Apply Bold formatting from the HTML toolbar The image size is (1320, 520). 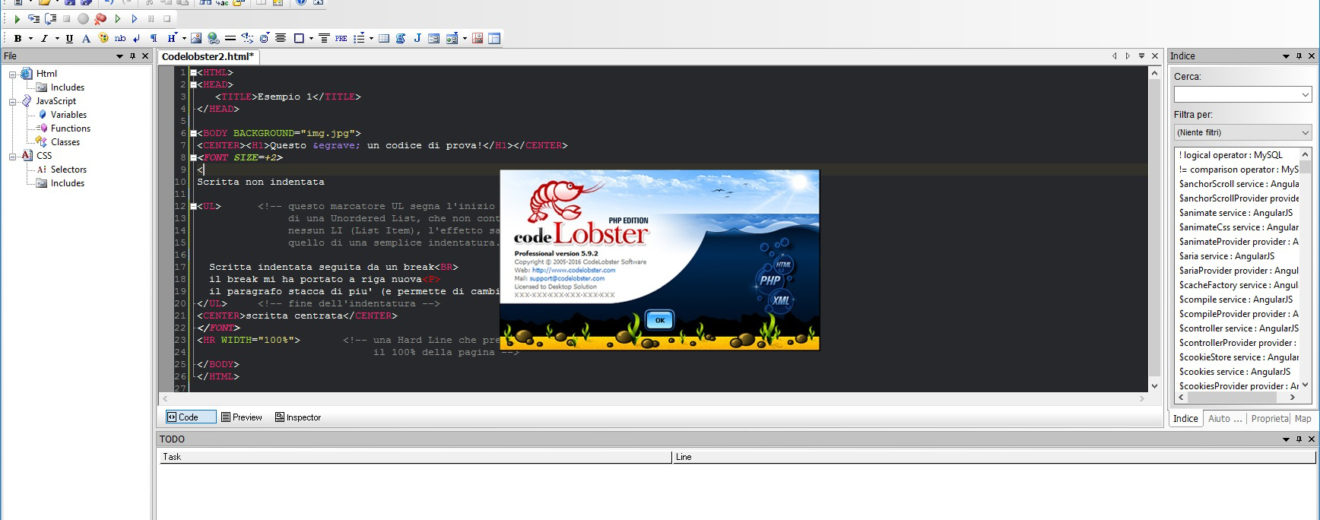pyautogui.click(x=17, y=38)
